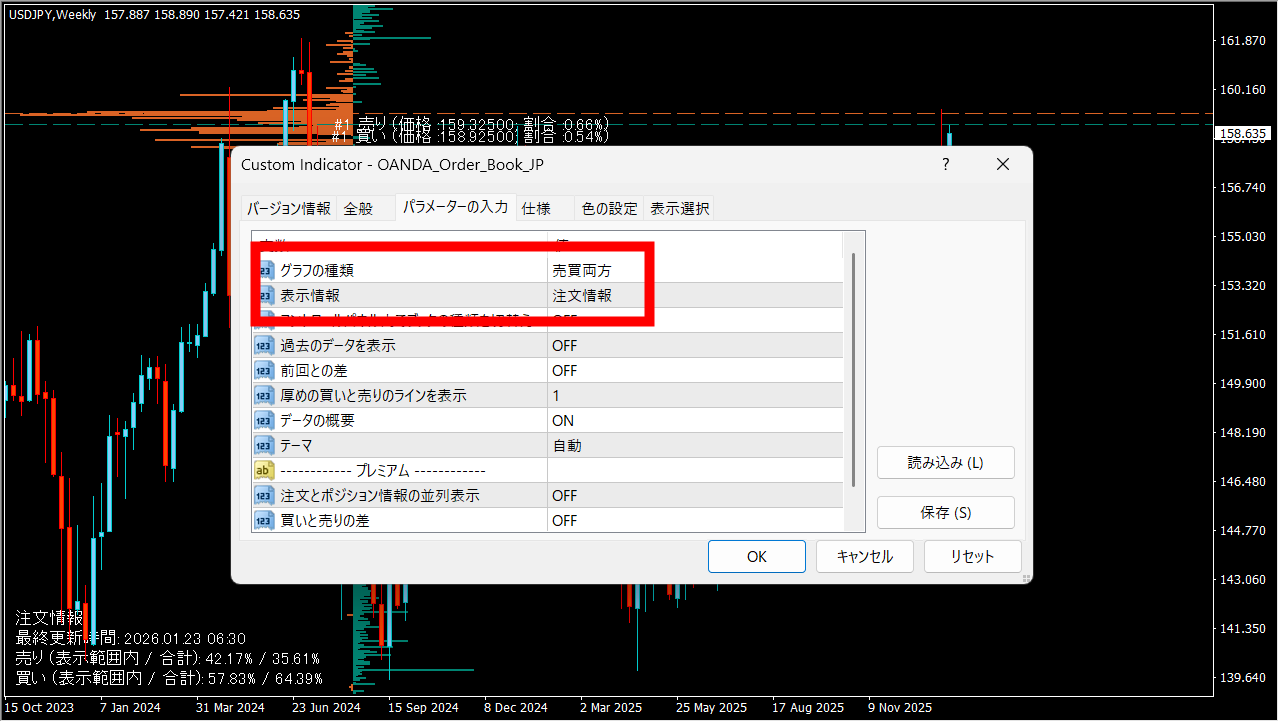Click the 123 icon beside テーマ
The image size is (1279, 722).
tap(264, 445)
